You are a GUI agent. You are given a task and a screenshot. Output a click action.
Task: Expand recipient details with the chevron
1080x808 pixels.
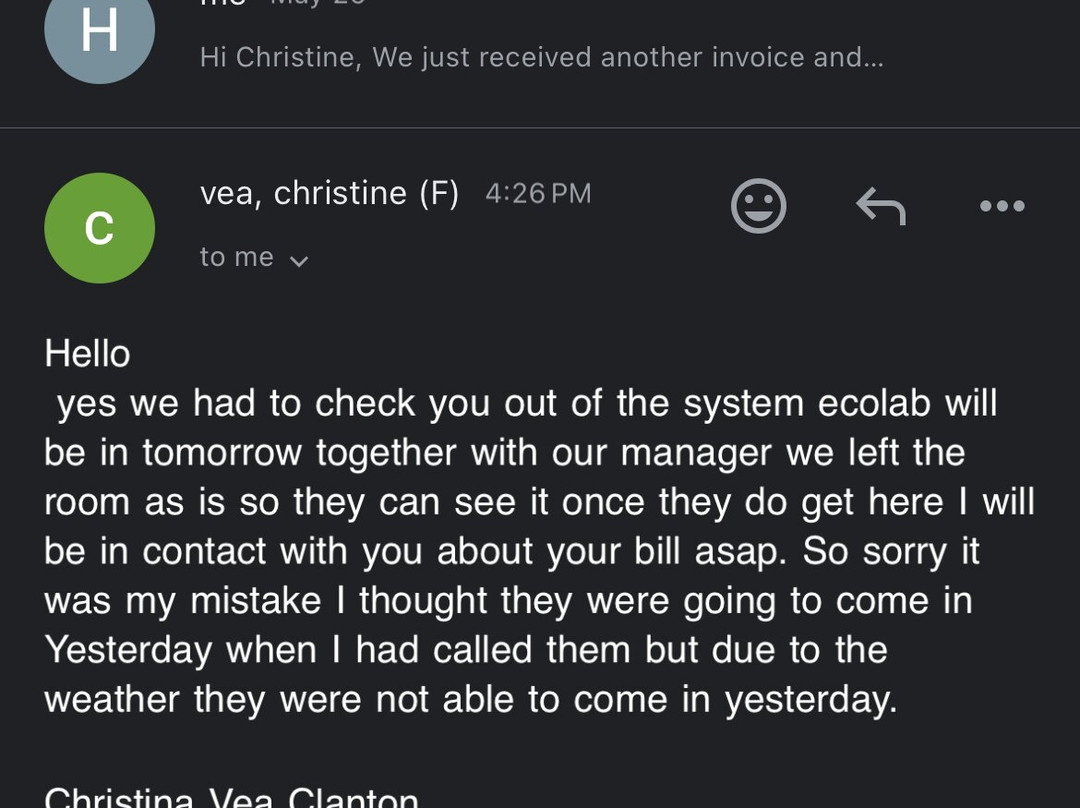click(x=298, y=261)
